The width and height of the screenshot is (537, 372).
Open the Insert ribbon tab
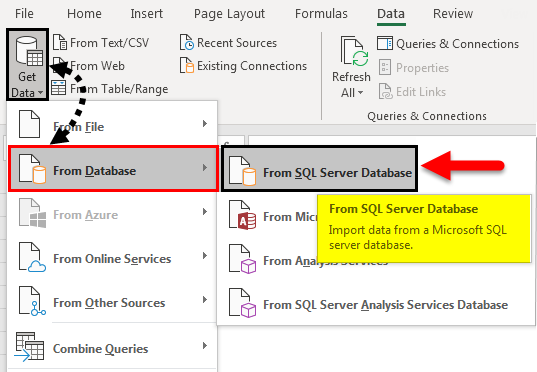(147, 14)
